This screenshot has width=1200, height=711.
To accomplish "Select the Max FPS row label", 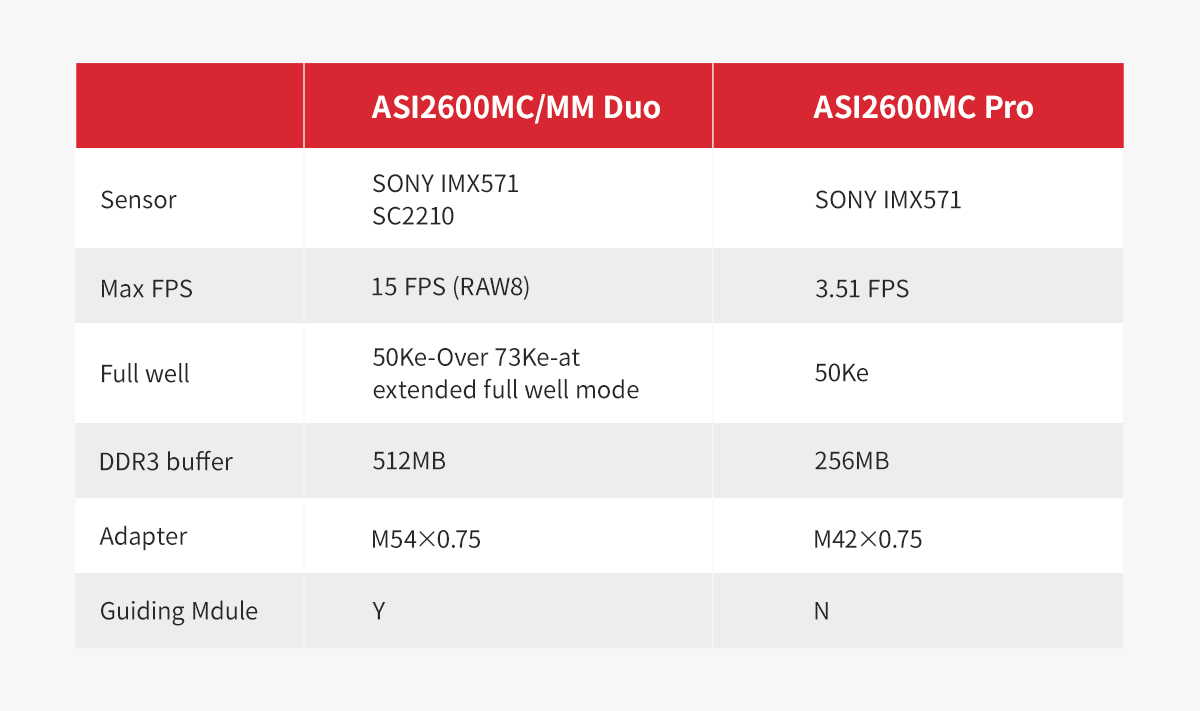I will (x=146, y=289).
